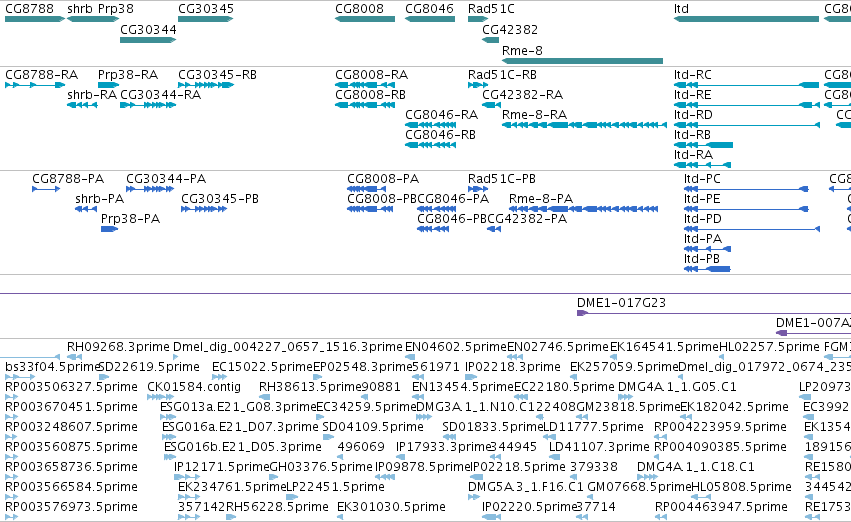851x522 pixels.
Task: Click the CG30344 gene feature
Action: pos(148,40)
